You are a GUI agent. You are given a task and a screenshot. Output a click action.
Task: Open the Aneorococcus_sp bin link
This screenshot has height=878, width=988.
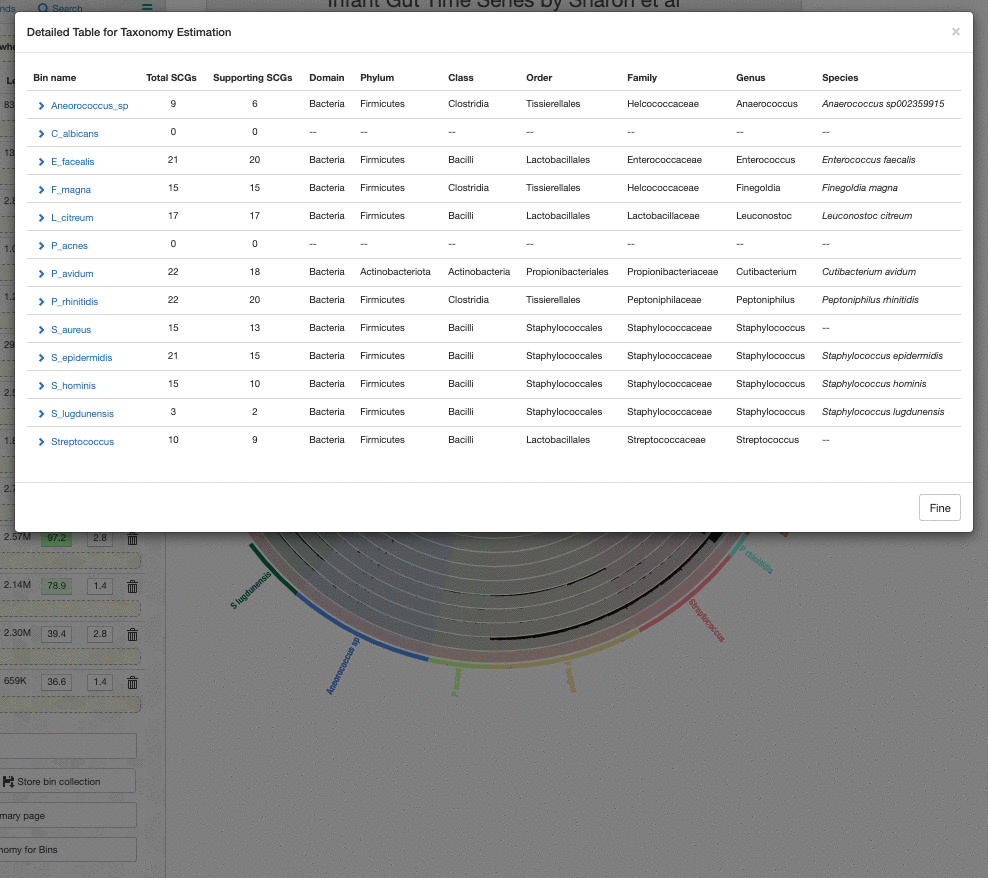pos(89,106)
